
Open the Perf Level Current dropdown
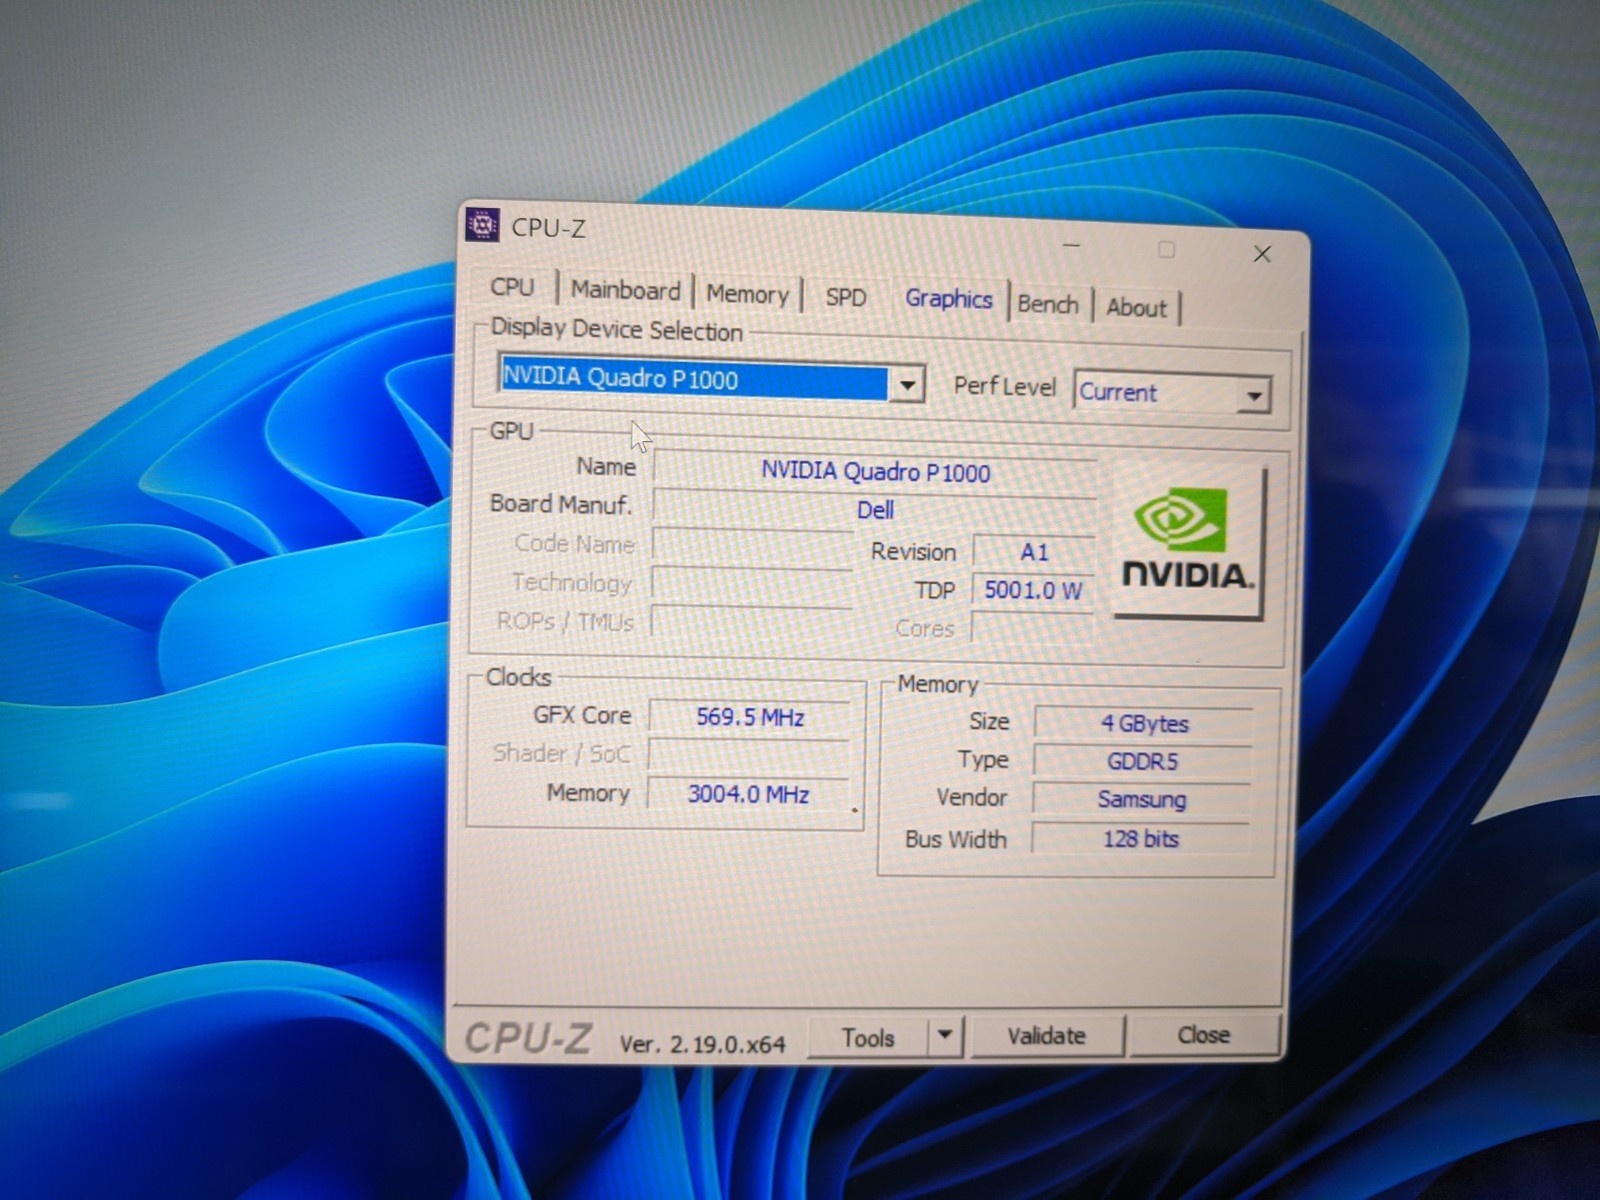pyautogui.click(x=1172, y=393)
